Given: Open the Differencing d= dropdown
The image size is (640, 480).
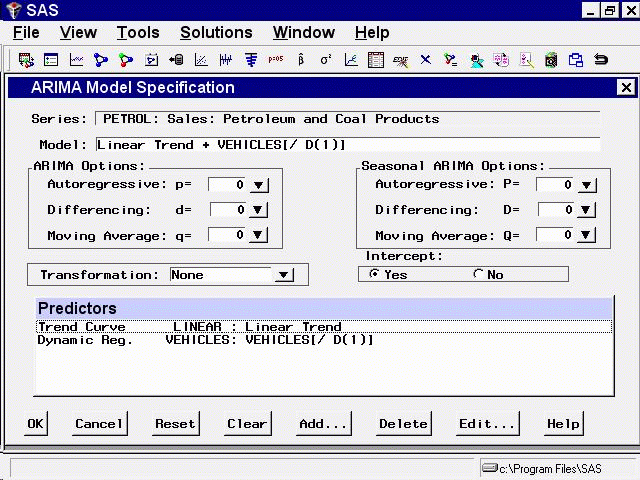Looking at the screenshot, I should pyautogui.click(x=258, y=210).
